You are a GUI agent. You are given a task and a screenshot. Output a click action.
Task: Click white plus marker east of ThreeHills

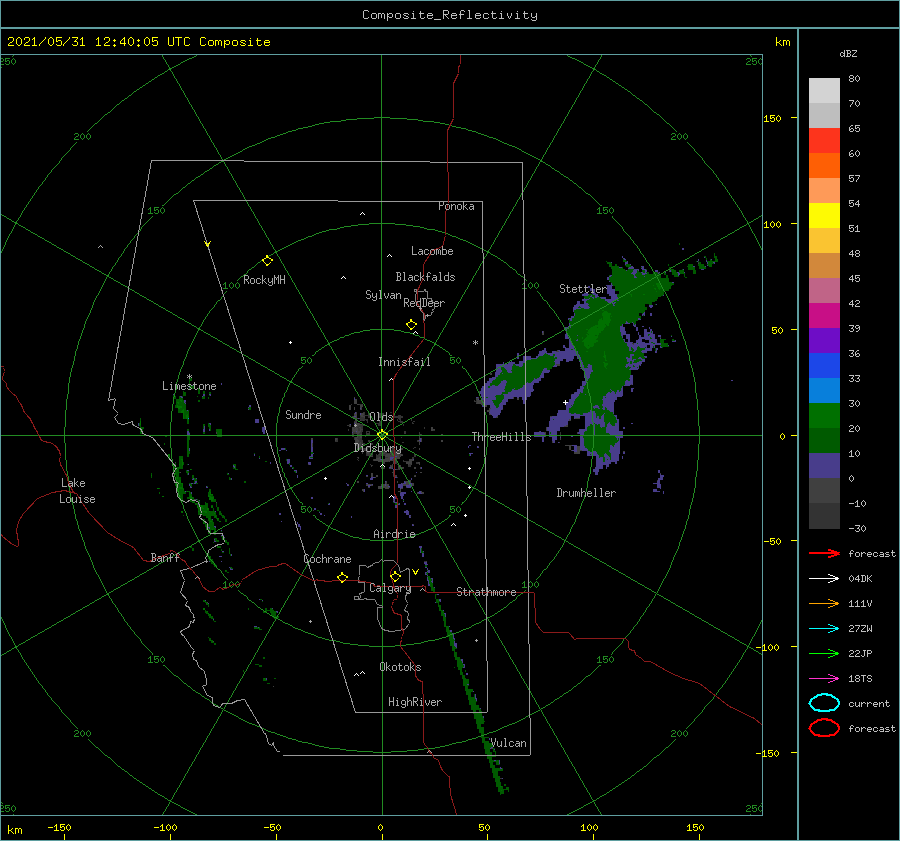tap(565, 402)
